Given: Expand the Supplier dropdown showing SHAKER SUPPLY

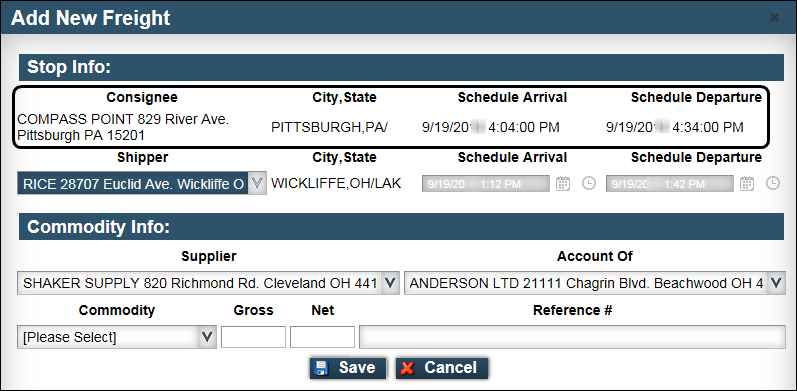Looking at the screenshot, I should [208, 283].
